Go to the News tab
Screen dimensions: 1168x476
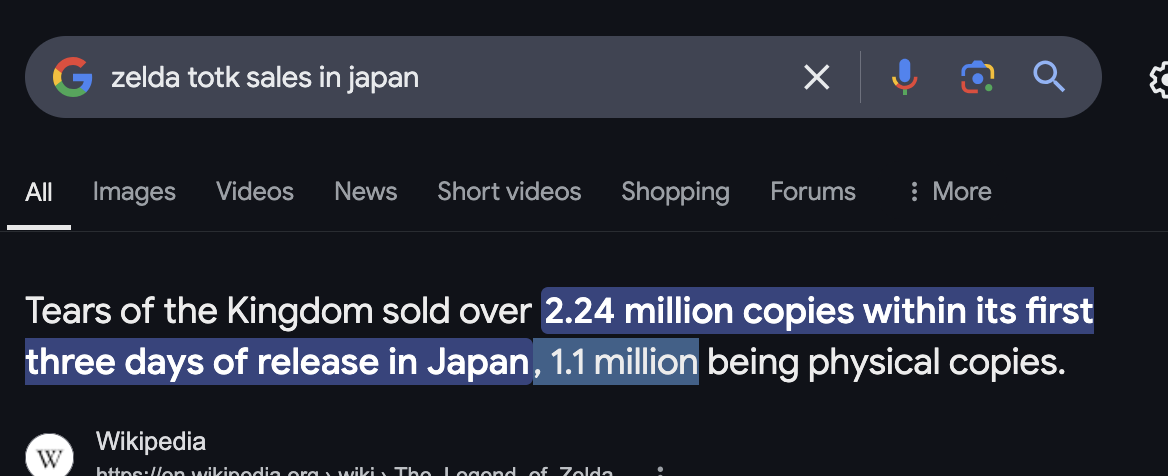[x=366, y=192]
